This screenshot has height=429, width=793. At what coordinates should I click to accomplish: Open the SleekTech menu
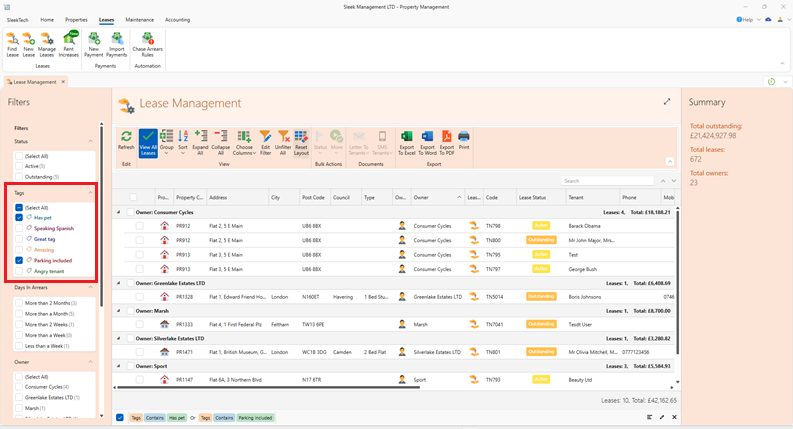tap(18, 20)
